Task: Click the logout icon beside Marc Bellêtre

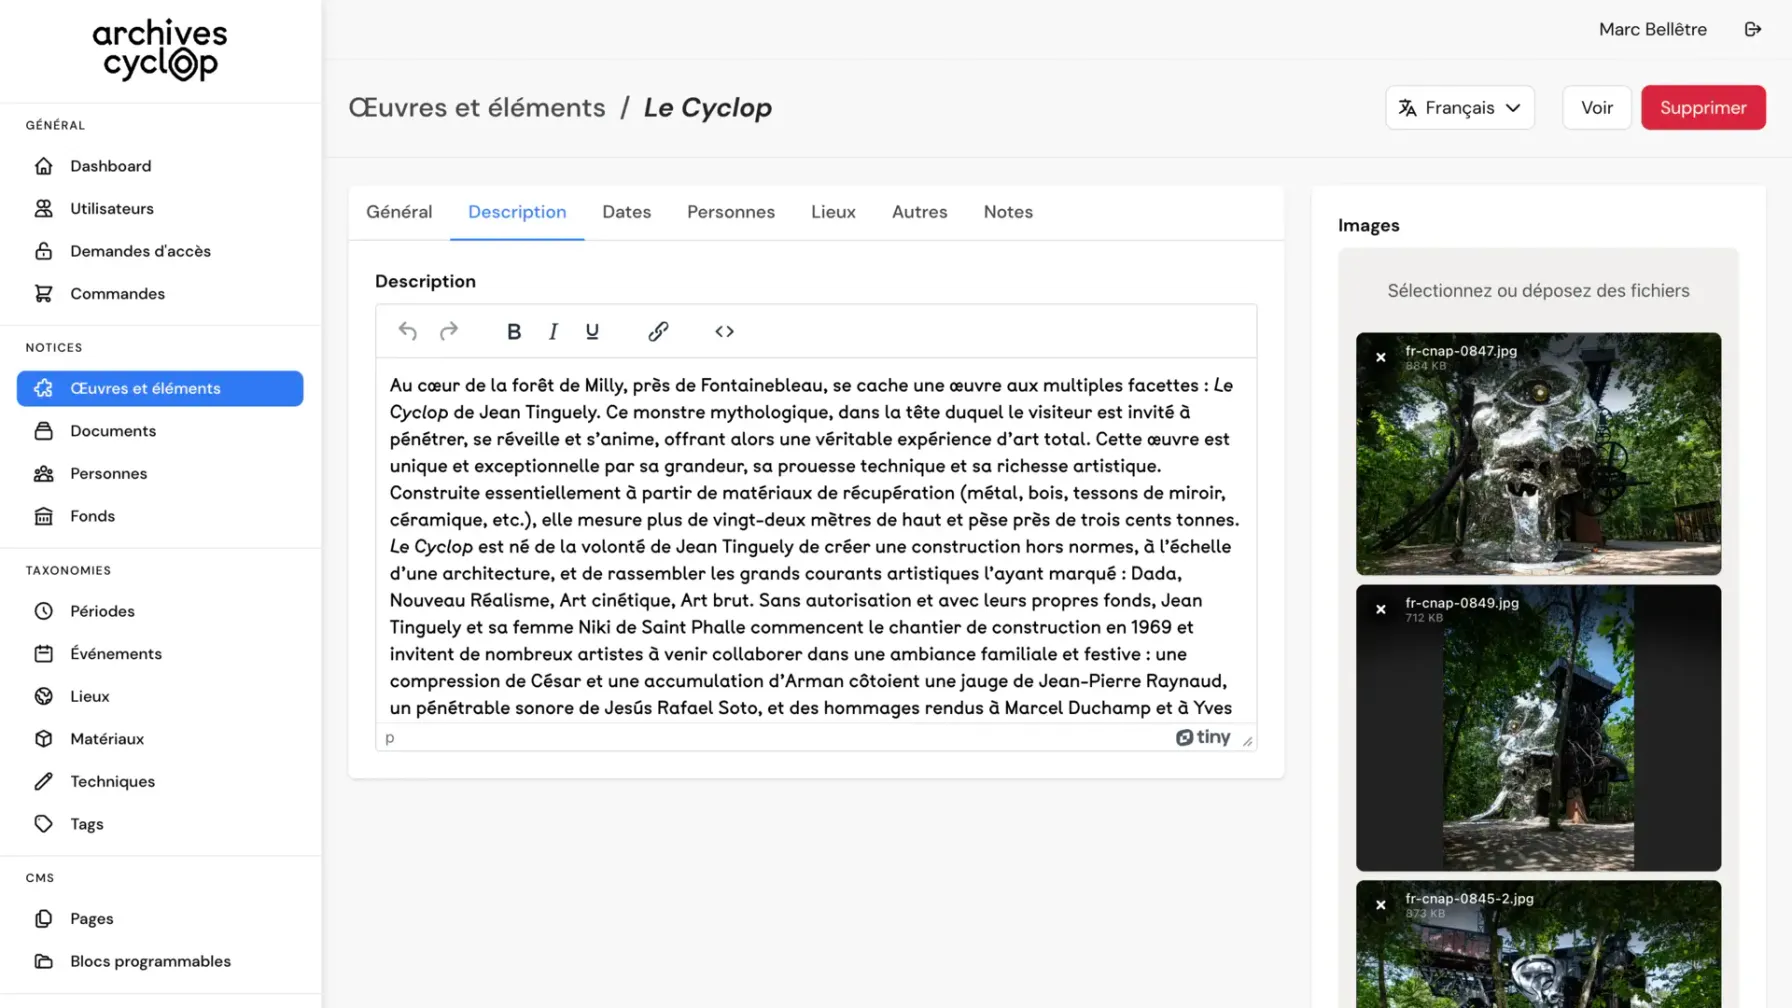Action: coord(1753,29)
